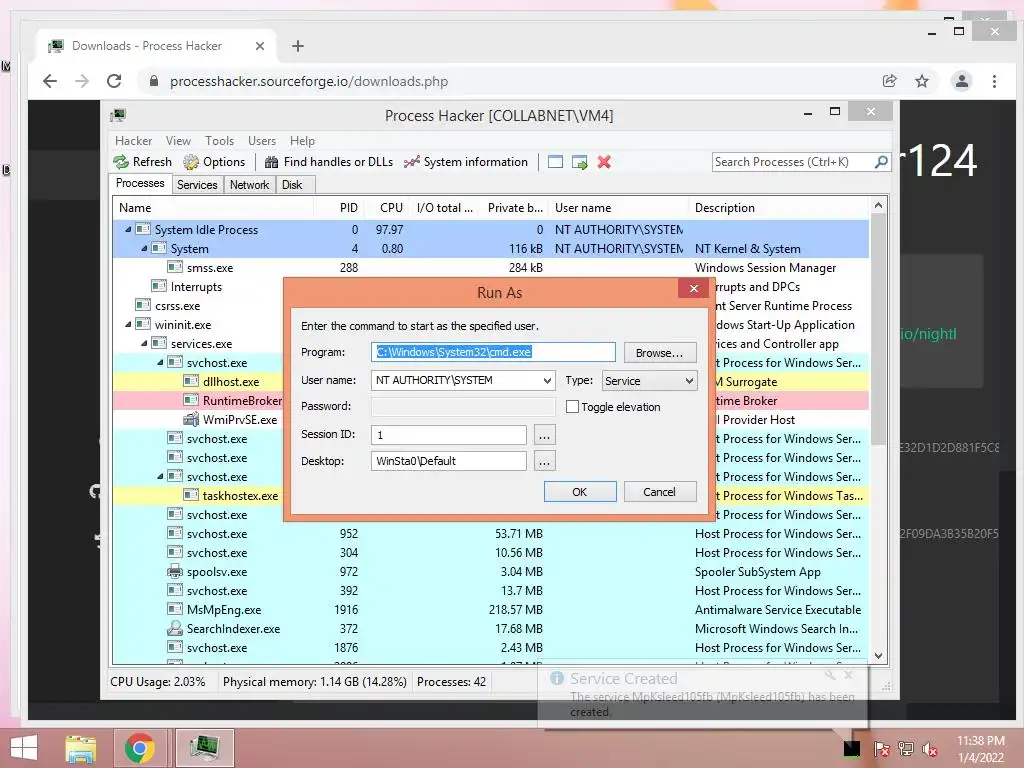Open the Windows Start button
1024x768 pixels.
24,748
